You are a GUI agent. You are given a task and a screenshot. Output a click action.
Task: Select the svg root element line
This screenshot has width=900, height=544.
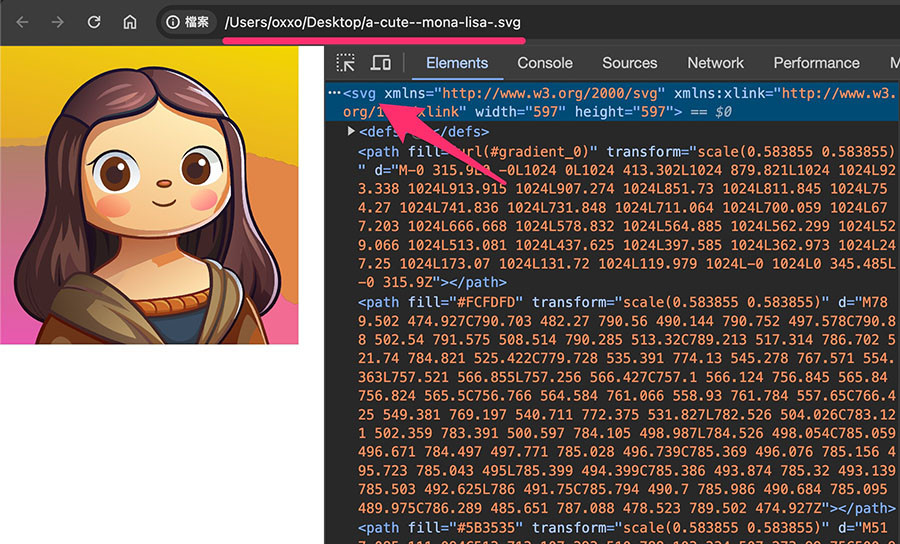pyautogui.click(x=612, y=102)
